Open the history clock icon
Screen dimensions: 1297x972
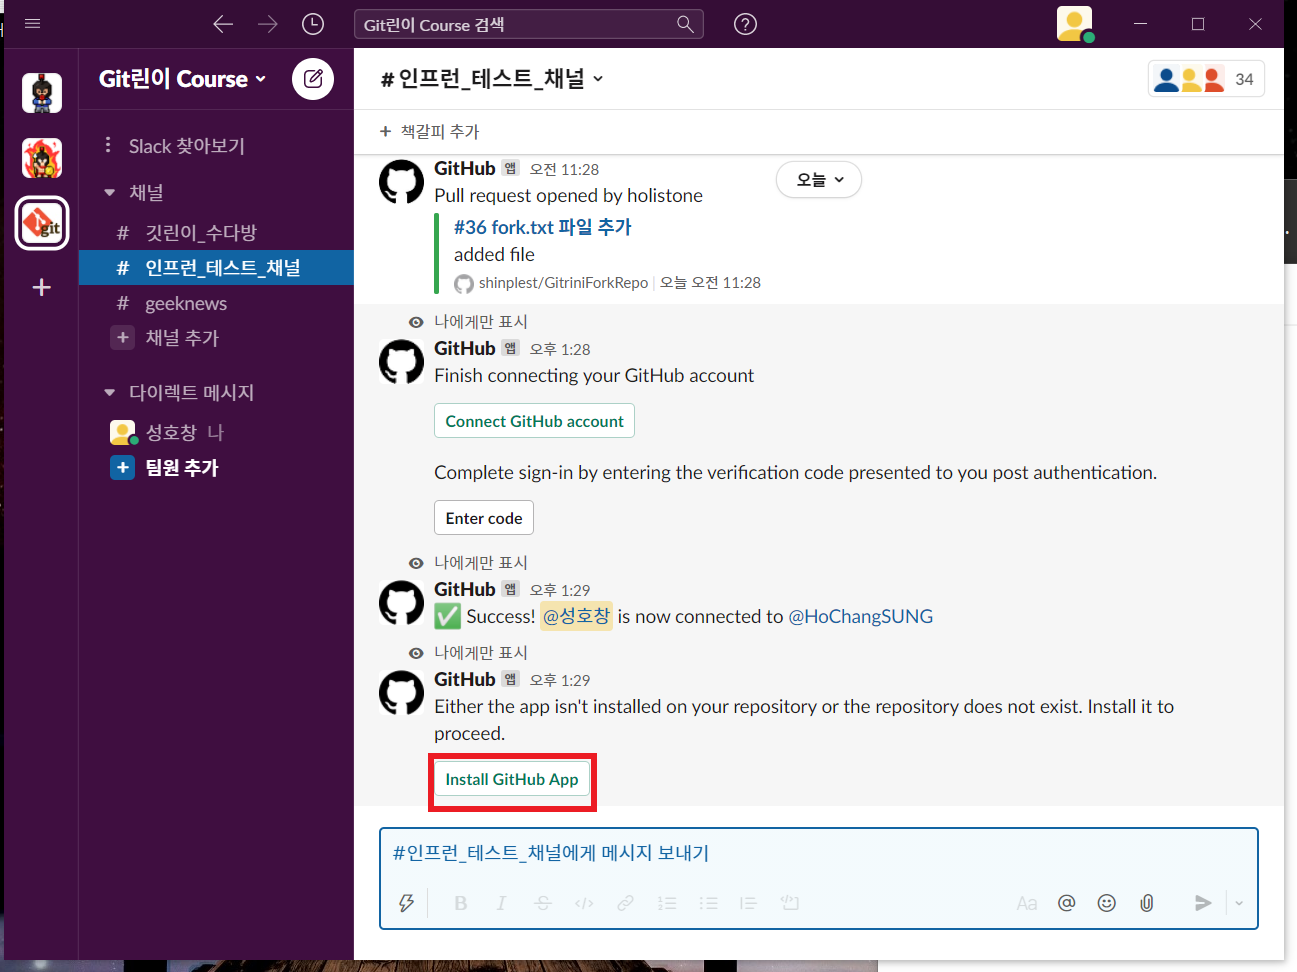[x=313, y=24]
